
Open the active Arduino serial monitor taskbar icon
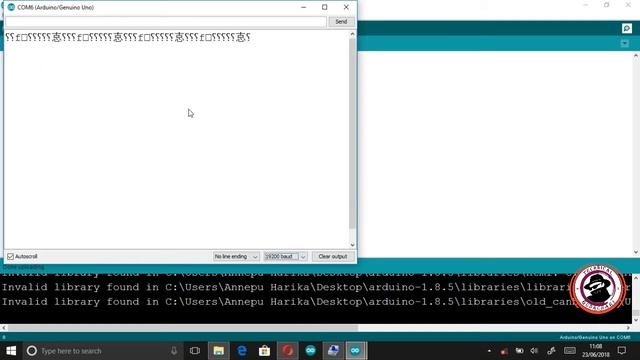(x=356, y=351)
